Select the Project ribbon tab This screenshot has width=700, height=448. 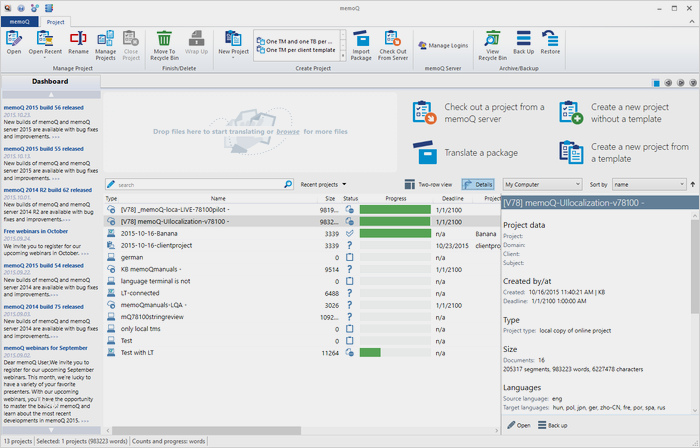(x=55, y=22)
